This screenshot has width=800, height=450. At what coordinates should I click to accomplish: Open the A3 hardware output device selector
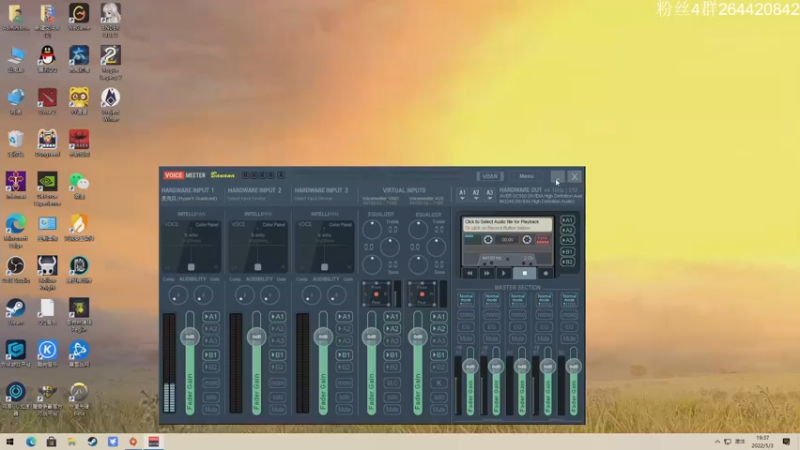489,194
